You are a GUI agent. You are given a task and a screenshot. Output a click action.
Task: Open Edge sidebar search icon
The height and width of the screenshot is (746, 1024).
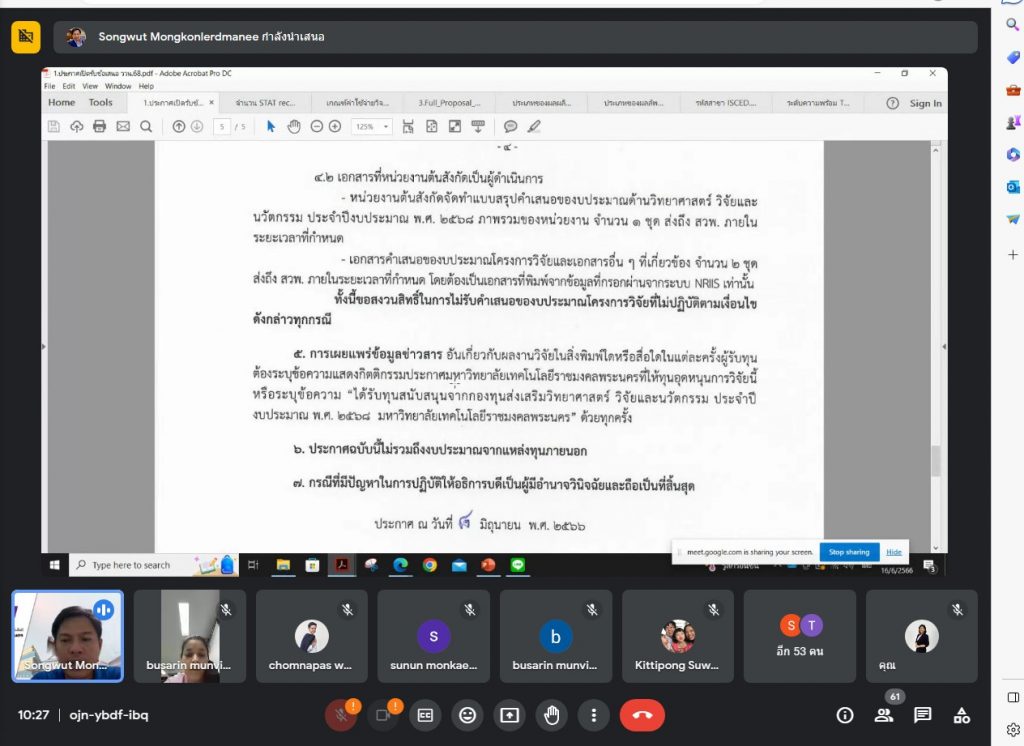click(1013, 25)
